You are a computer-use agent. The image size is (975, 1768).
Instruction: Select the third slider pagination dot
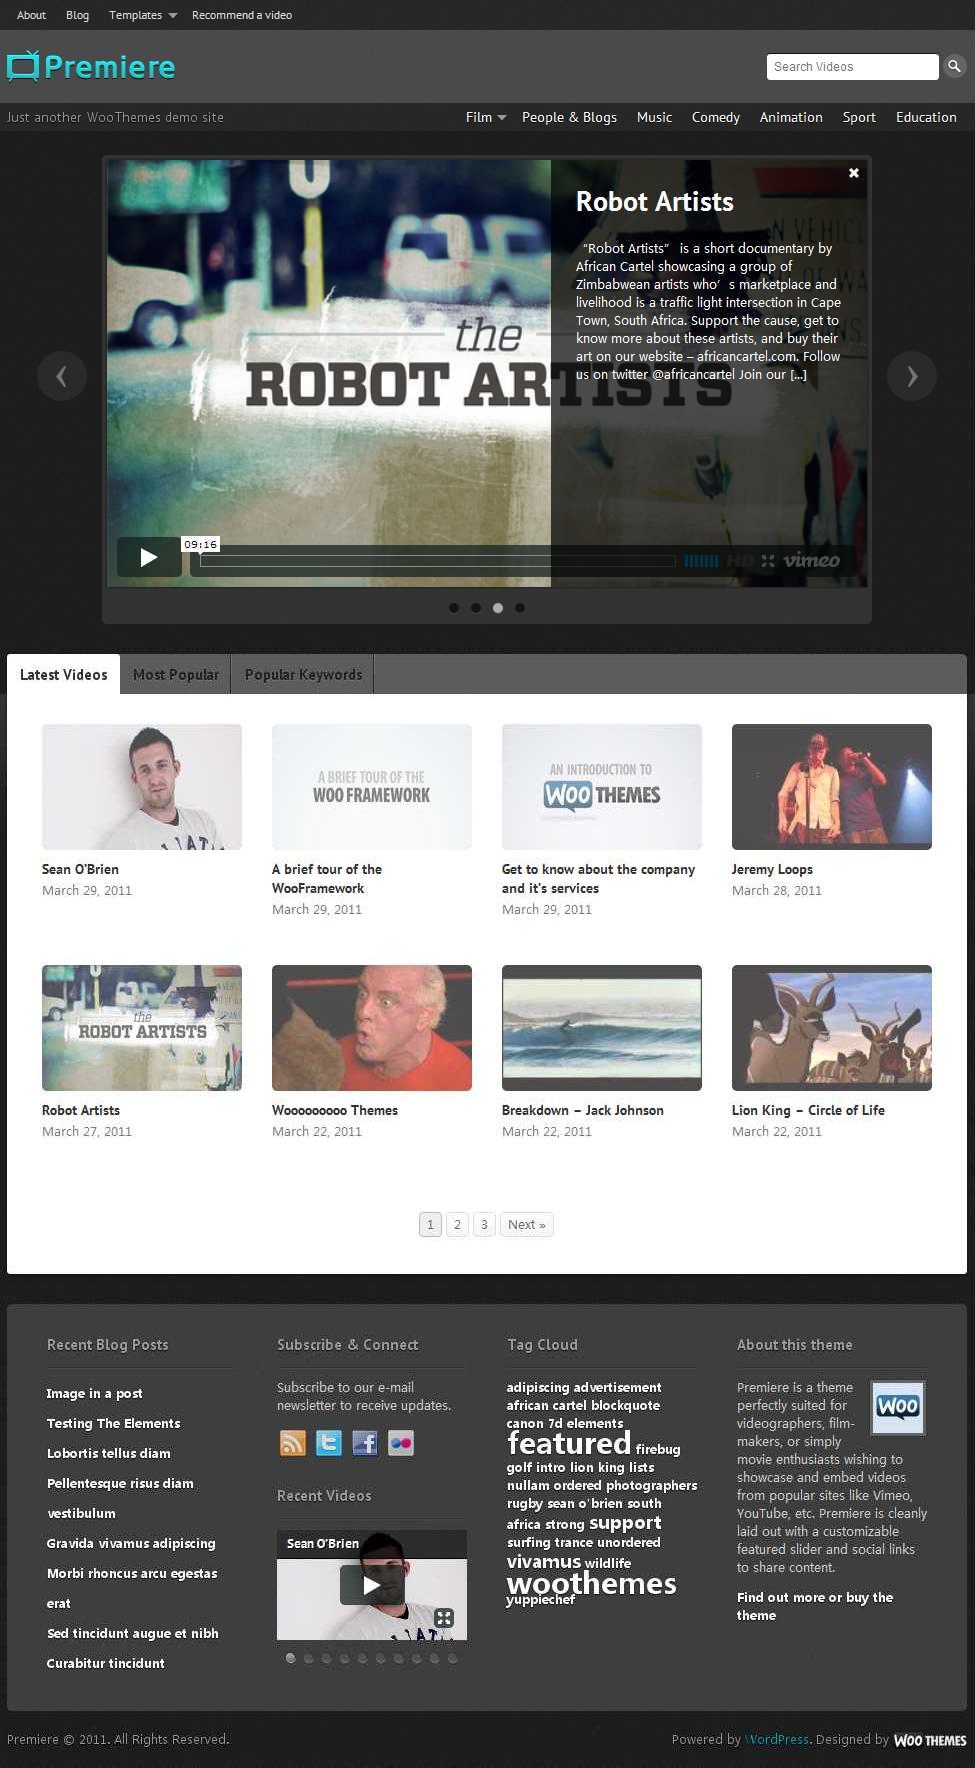point(498,607)
